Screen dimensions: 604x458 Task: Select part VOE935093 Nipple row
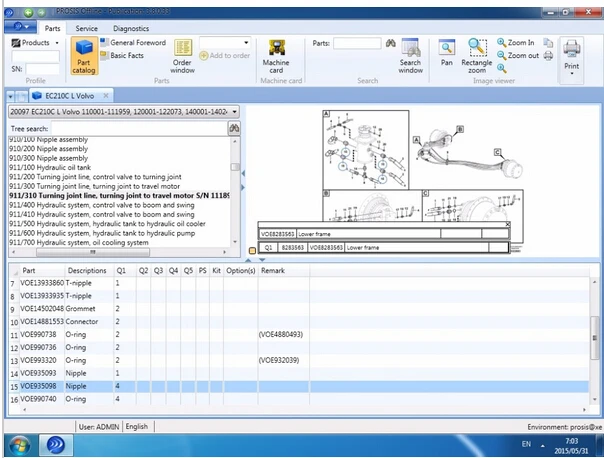click(299, 373)
